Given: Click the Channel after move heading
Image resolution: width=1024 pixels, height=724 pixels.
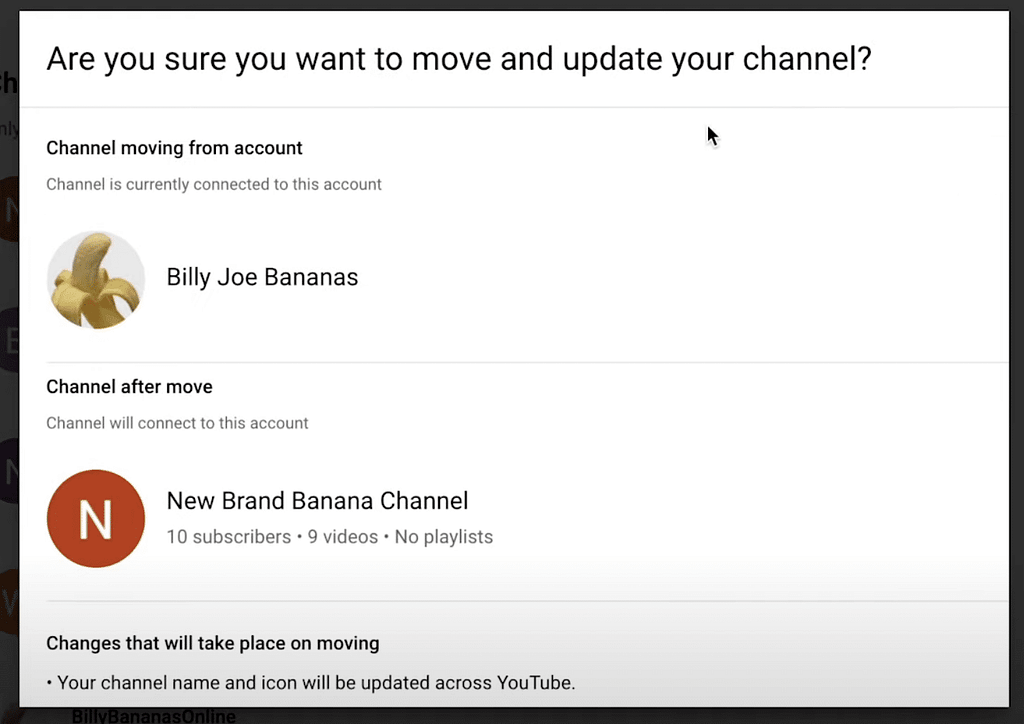Looking at the screenshot, I should point(129,386).
